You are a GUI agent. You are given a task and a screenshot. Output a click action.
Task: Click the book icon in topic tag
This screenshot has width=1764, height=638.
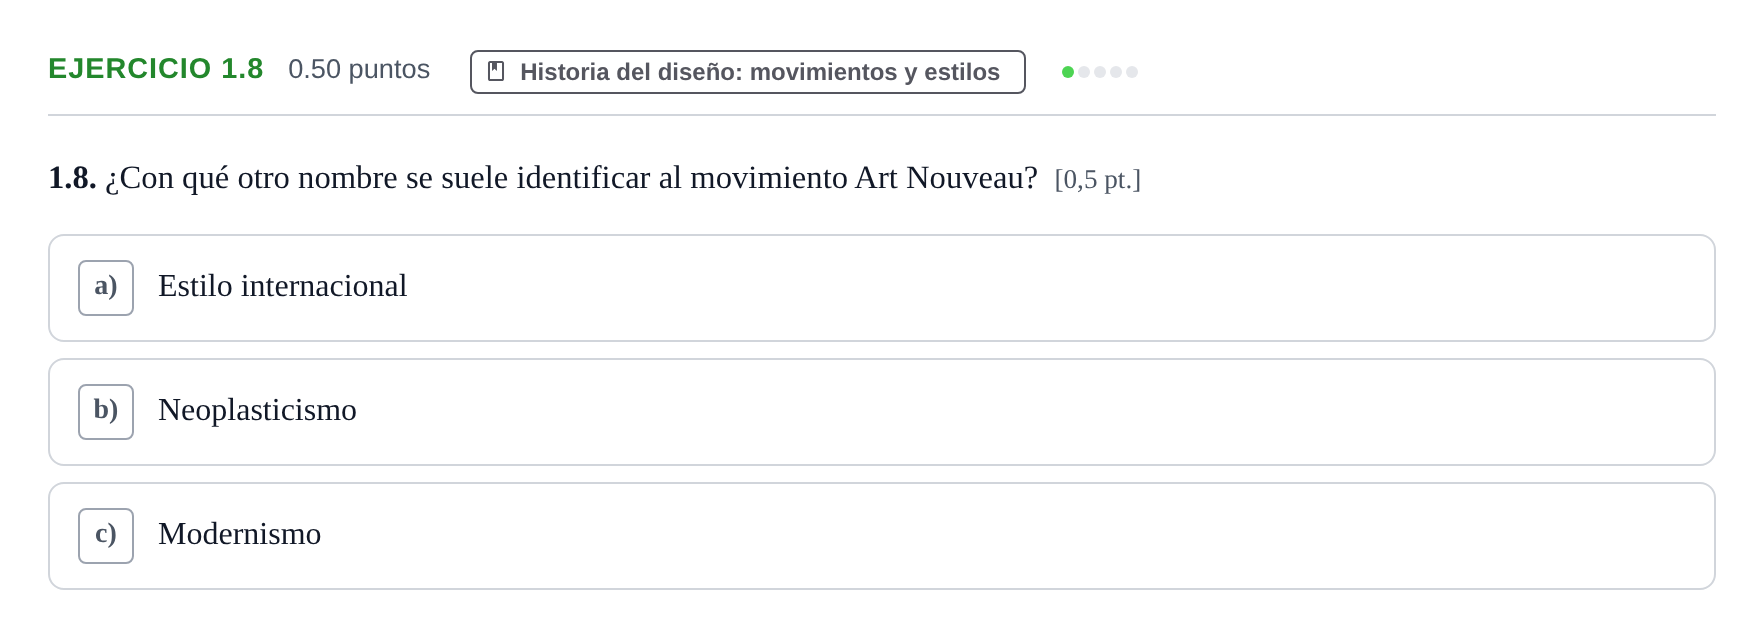click(496, 72)
